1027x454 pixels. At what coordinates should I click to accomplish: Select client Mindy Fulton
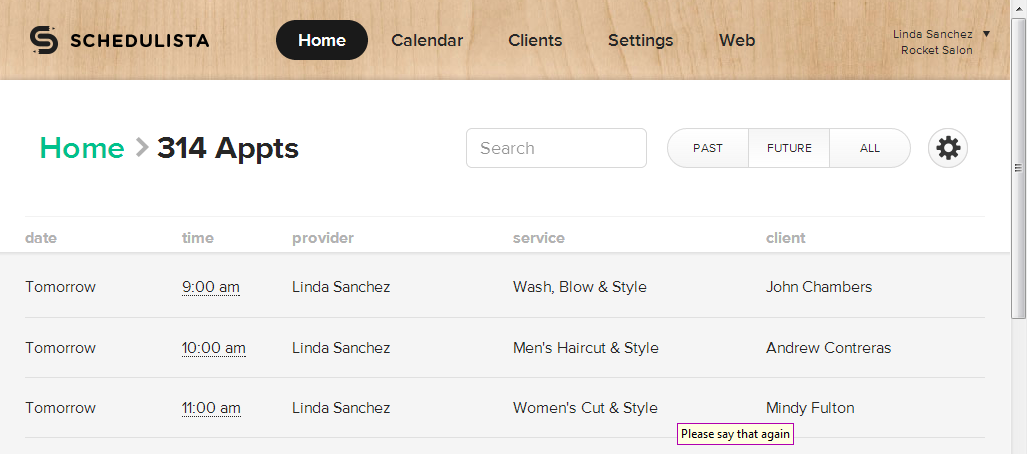810,408
